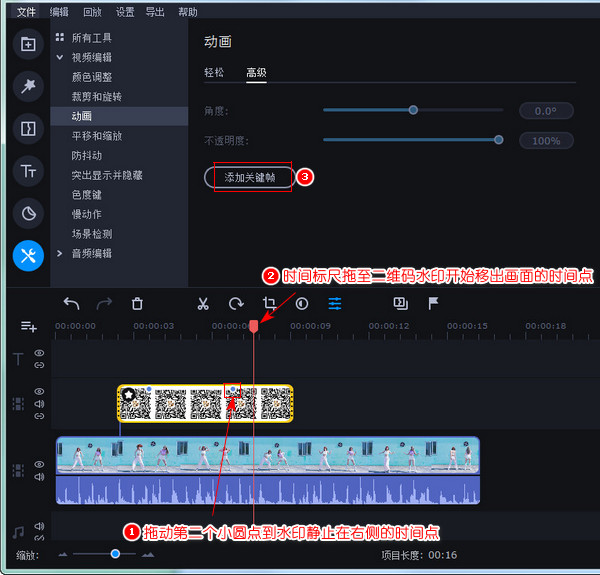Select 所有工具 in tools list
Viewport: 600px width, 575px height.
[x=92, y=37]
